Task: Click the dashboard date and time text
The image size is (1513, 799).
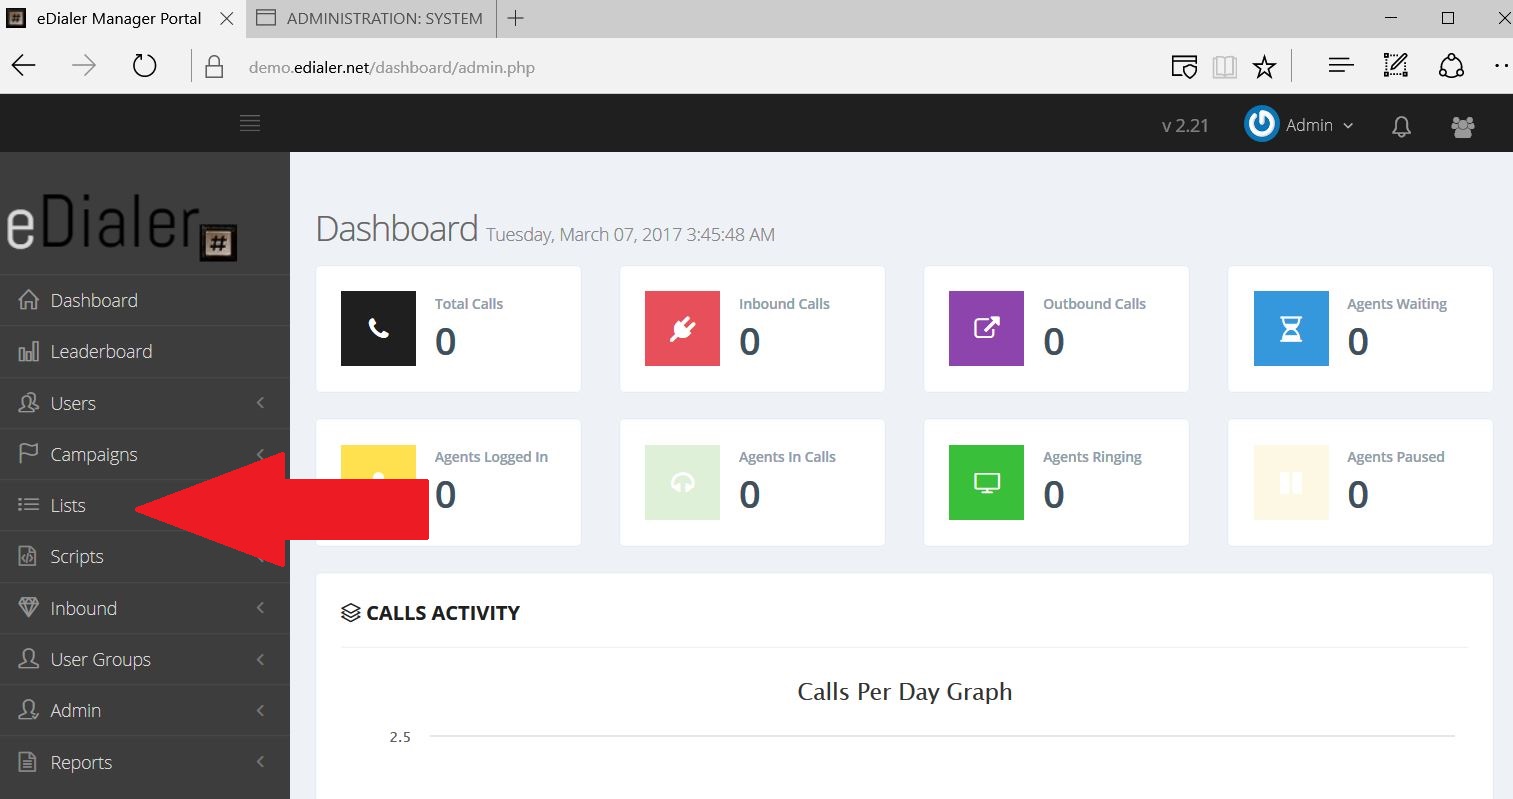Action: pos(630,235)
